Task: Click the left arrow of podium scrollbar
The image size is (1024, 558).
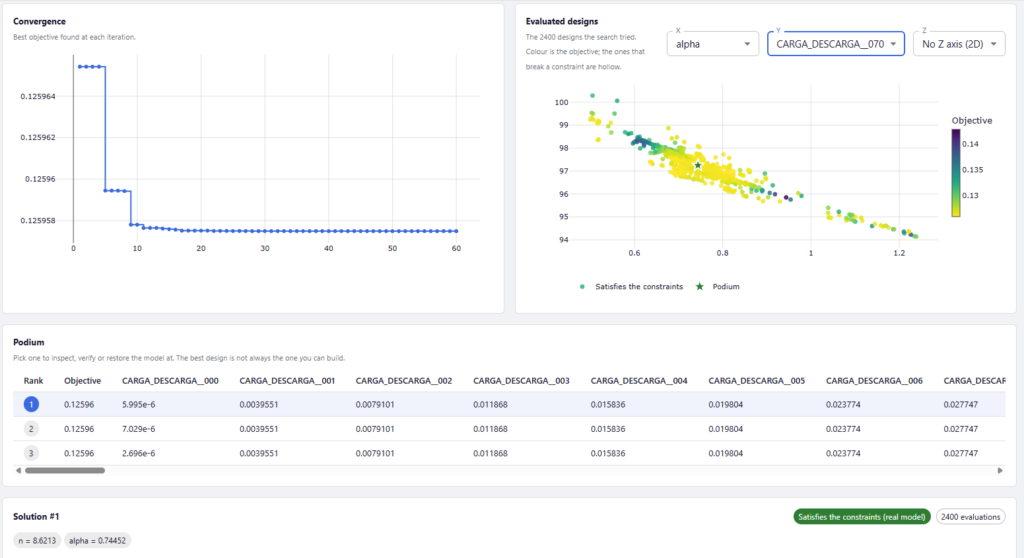Action: point(18,470)
